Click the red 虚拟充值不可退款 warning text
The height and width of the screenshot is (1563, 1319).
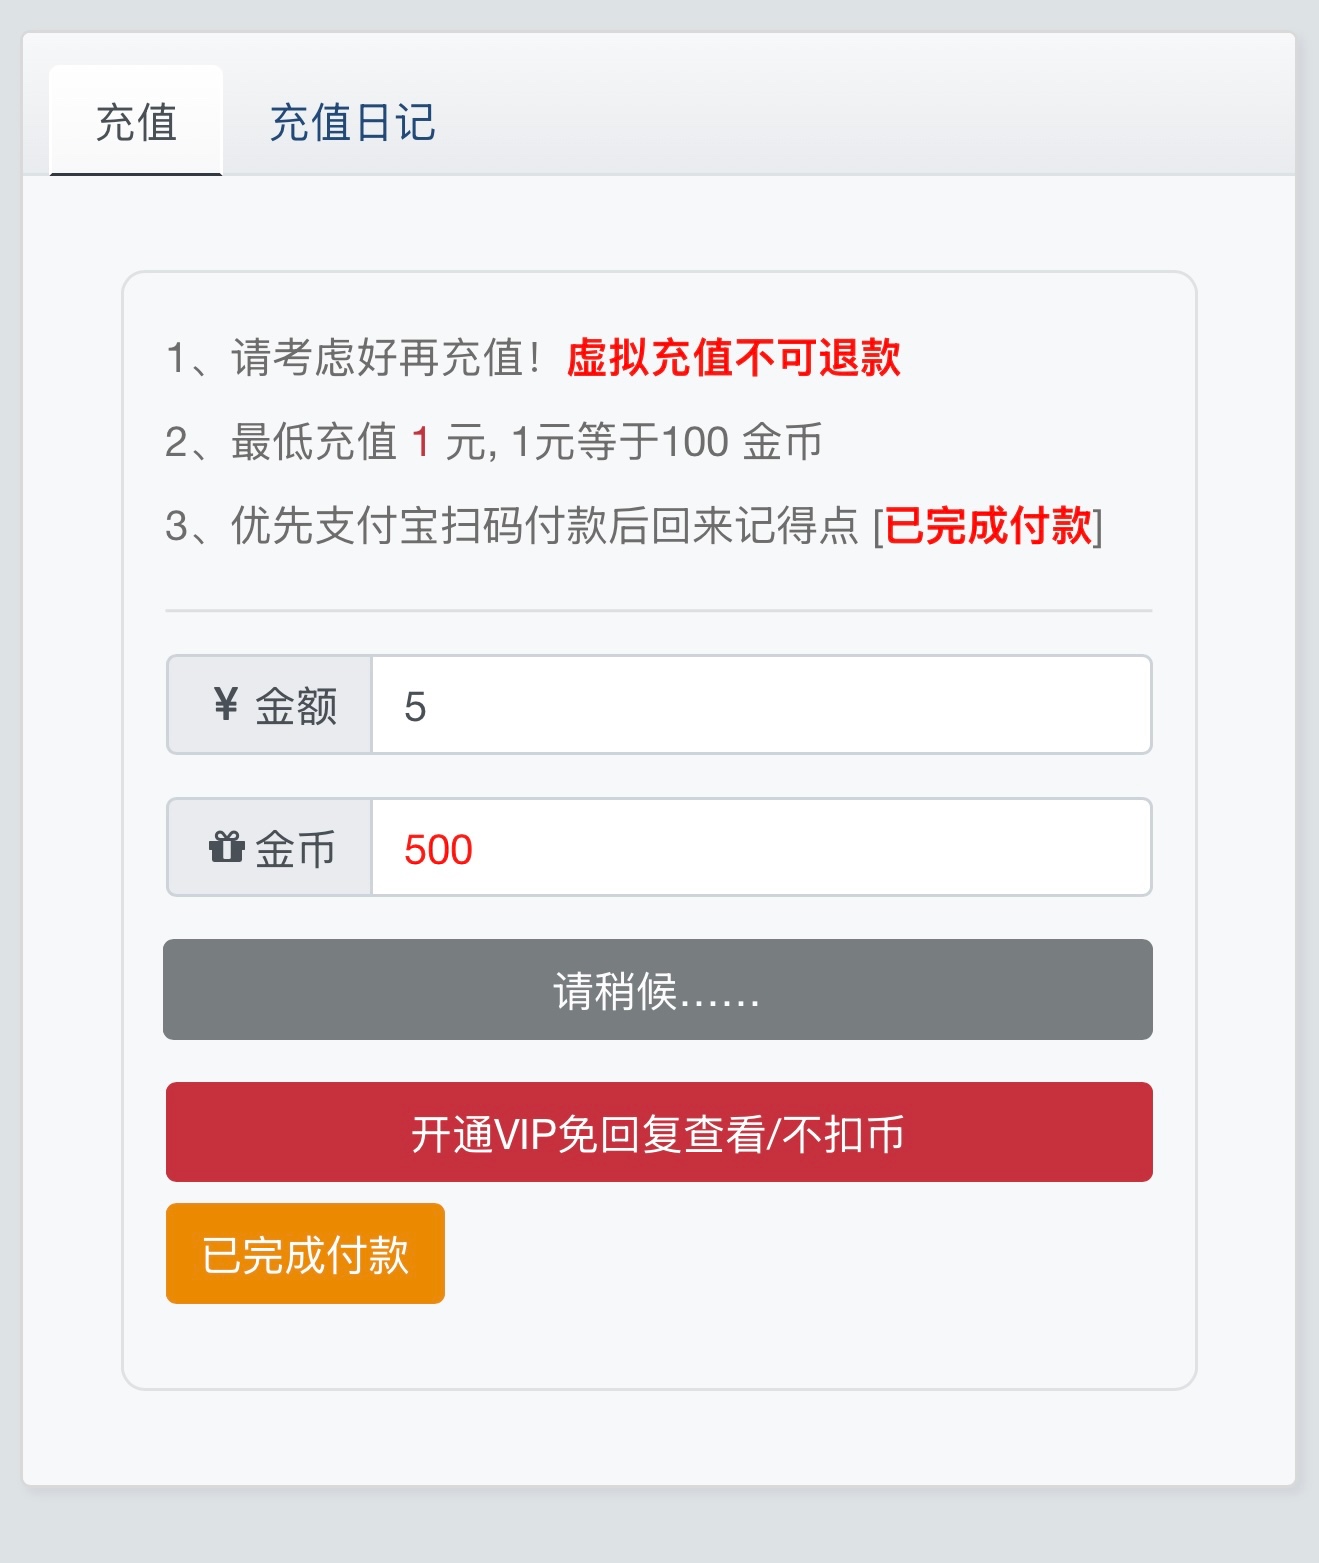(x=733, y=358)
